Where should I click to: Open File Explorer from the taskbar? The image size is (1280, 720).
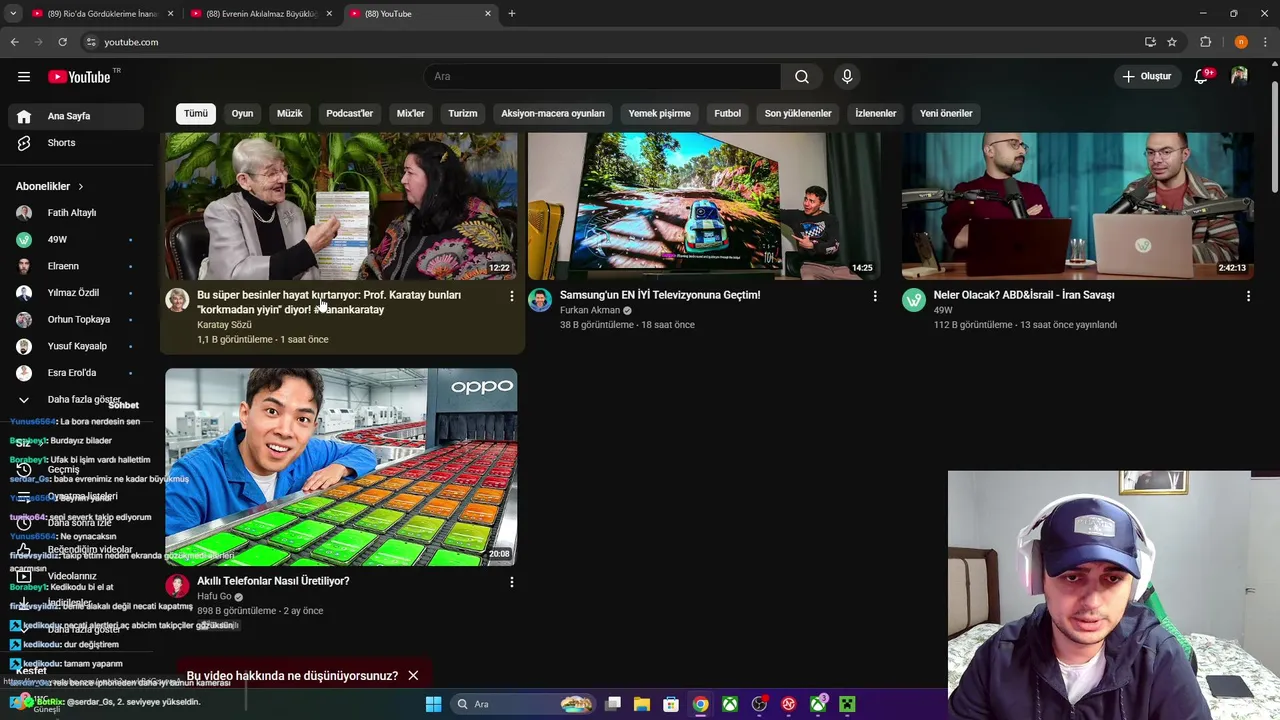coord(642,704)
